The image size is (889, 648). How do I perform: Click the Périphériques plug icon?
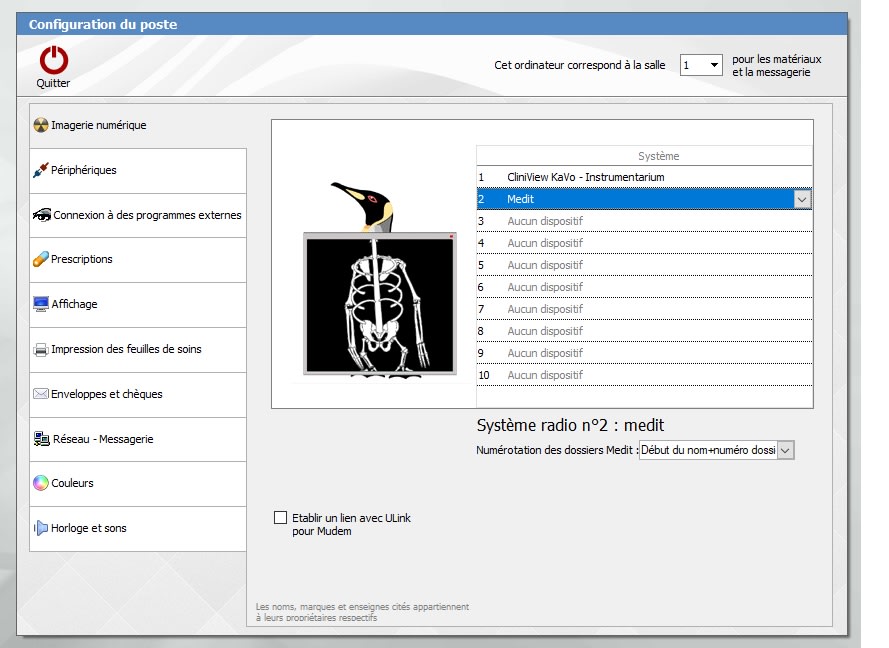[40, 171]
